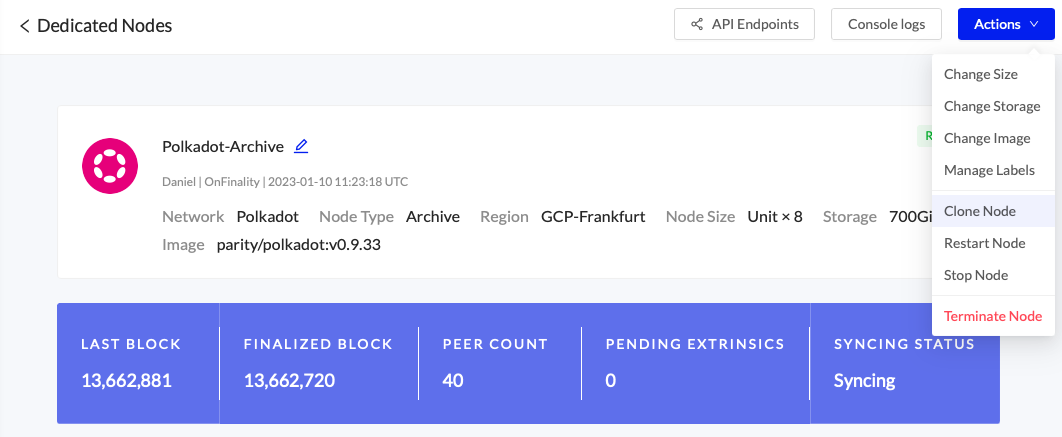Select Change Size from the menu
Viewport: 1062px width, 437px height.
[980, 74]
